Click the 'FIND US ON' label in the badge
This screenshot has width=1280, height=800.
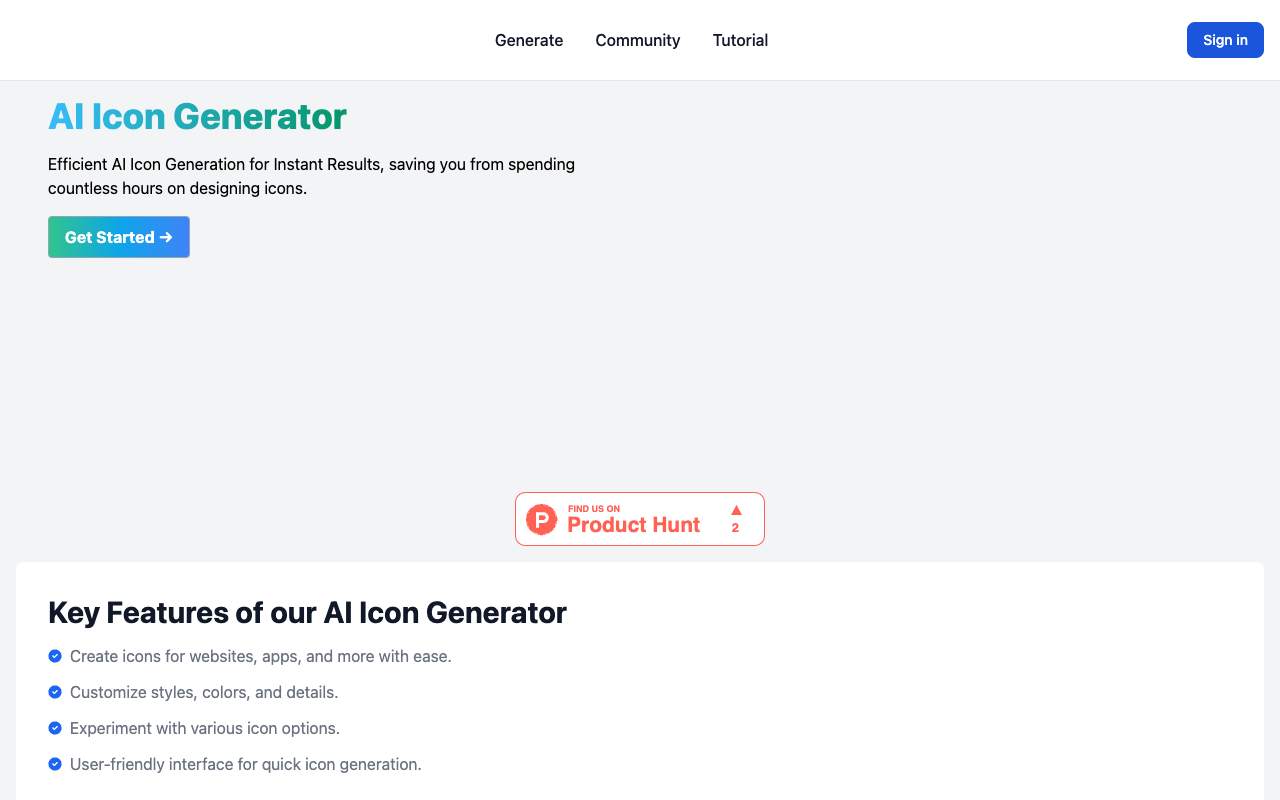(x=594, y=509)
